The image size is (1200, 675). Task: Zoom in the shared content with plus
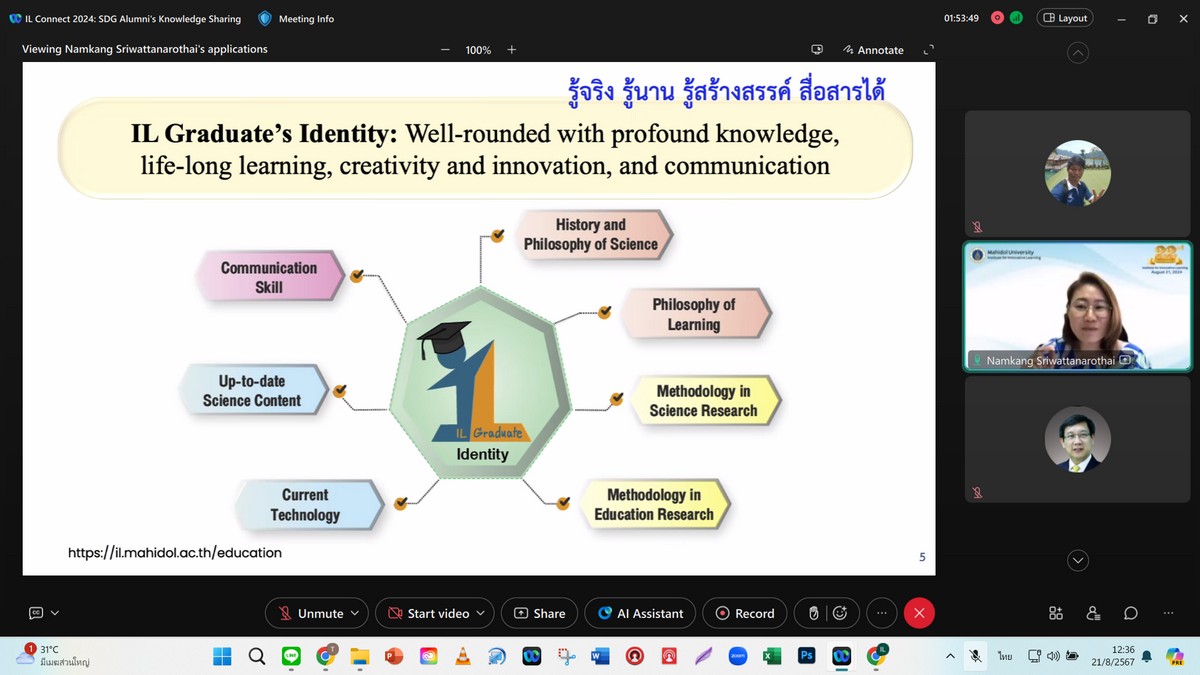(x=512, y=50)
